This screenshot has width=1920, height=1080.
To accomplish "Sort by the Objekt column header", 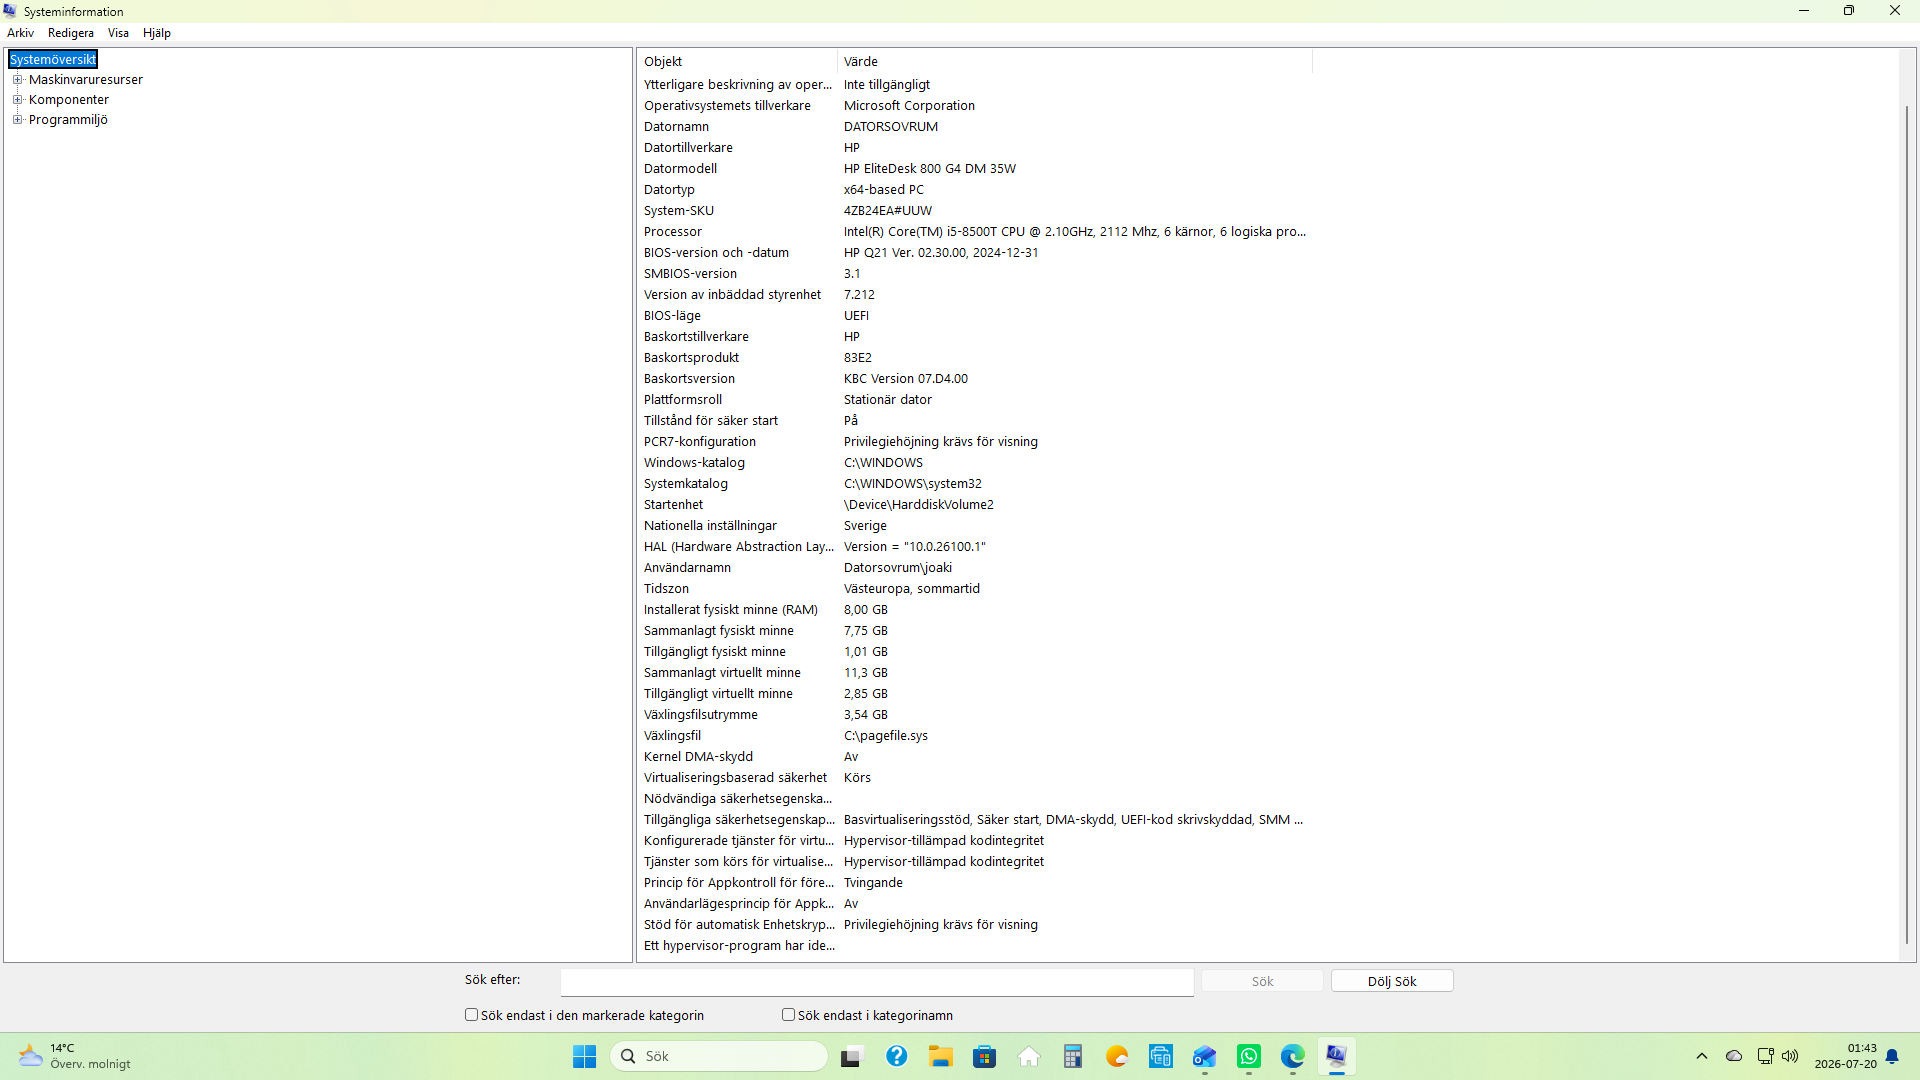I will [737, 61].
